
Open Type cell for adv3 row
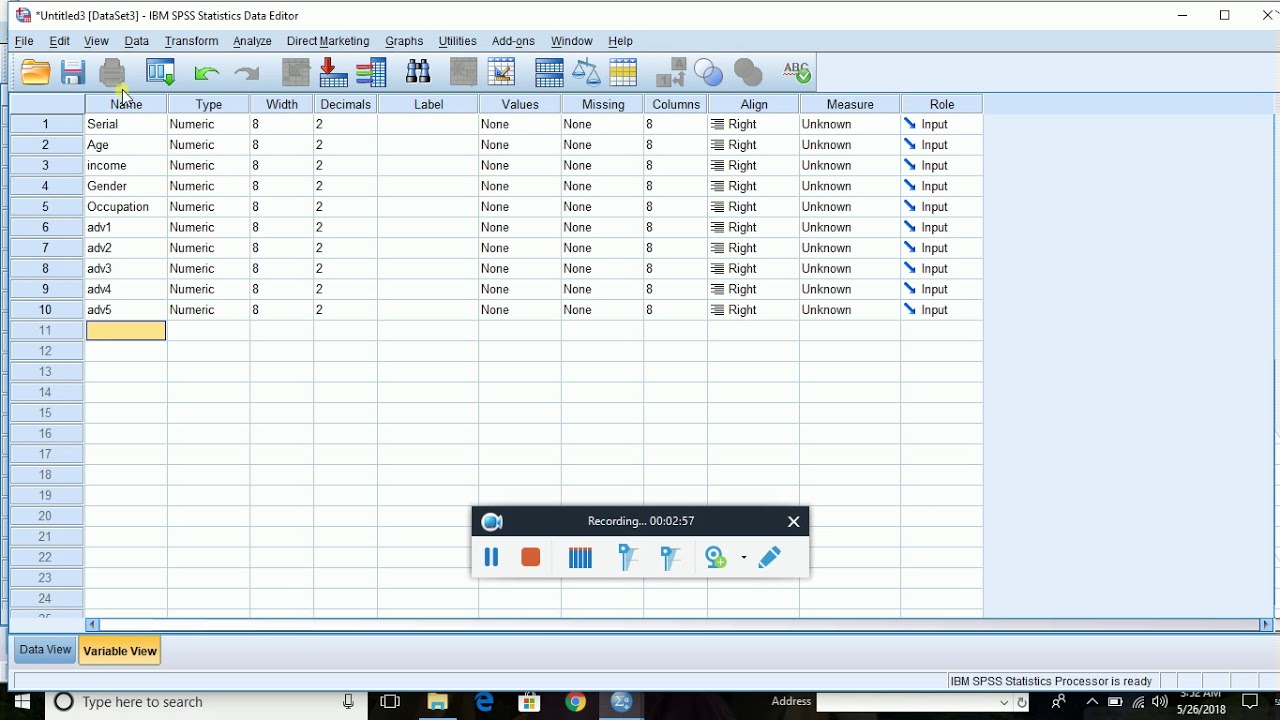coord(208,269)
